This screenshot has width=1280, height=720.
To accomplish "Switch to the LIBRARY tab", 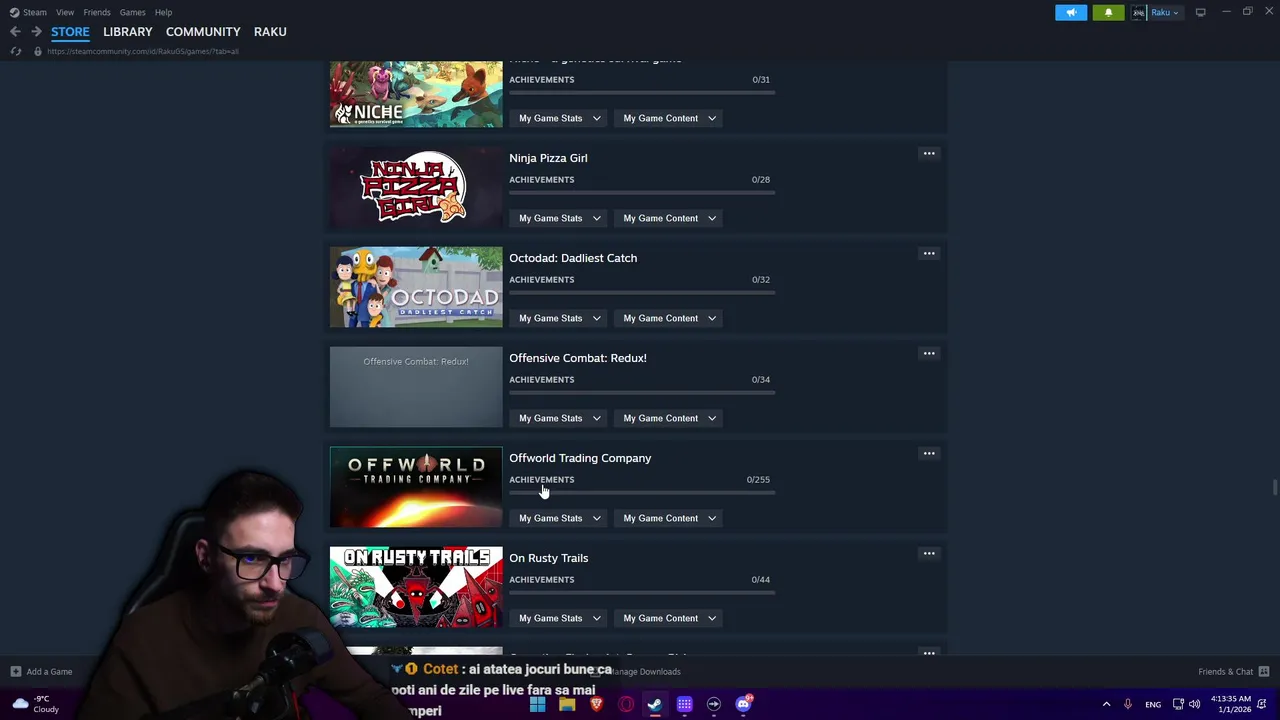I will [x=128, y=32].
